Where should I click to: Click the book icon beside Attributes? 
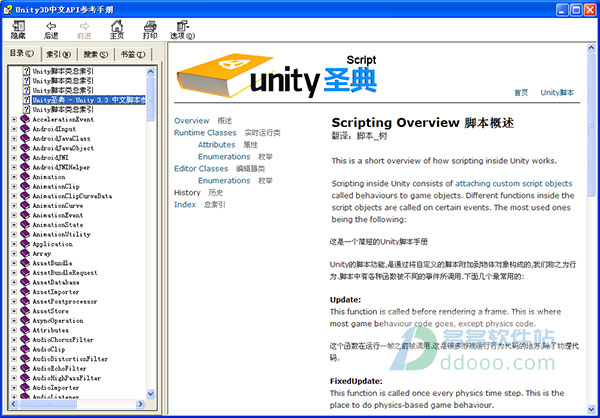(25, 330)
